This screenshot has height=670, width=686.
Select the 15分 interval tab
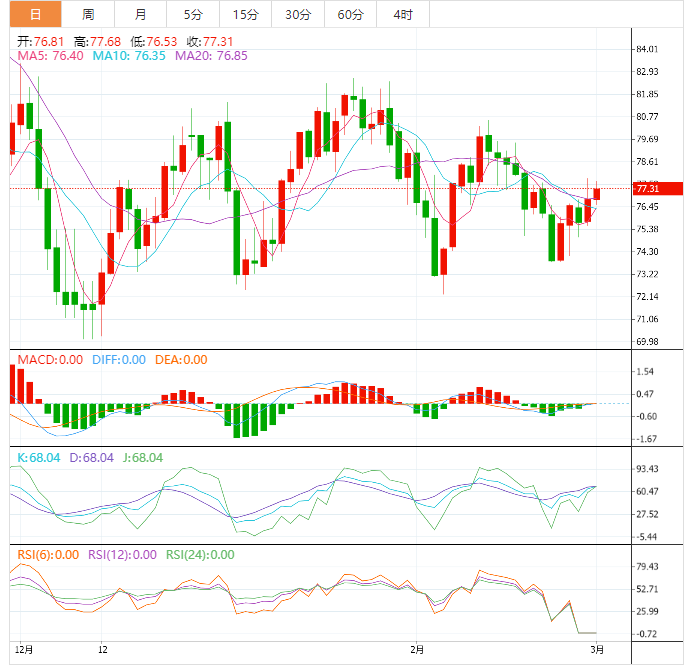click(244, 14)
